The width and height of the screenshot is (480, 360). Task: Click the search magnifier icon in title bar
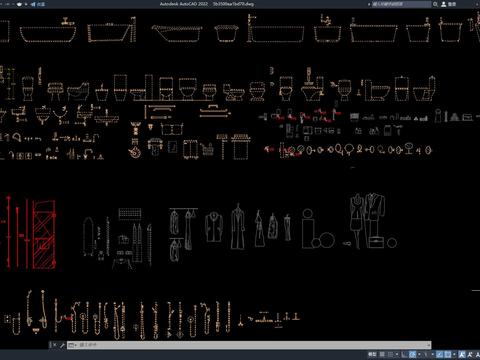435,4
